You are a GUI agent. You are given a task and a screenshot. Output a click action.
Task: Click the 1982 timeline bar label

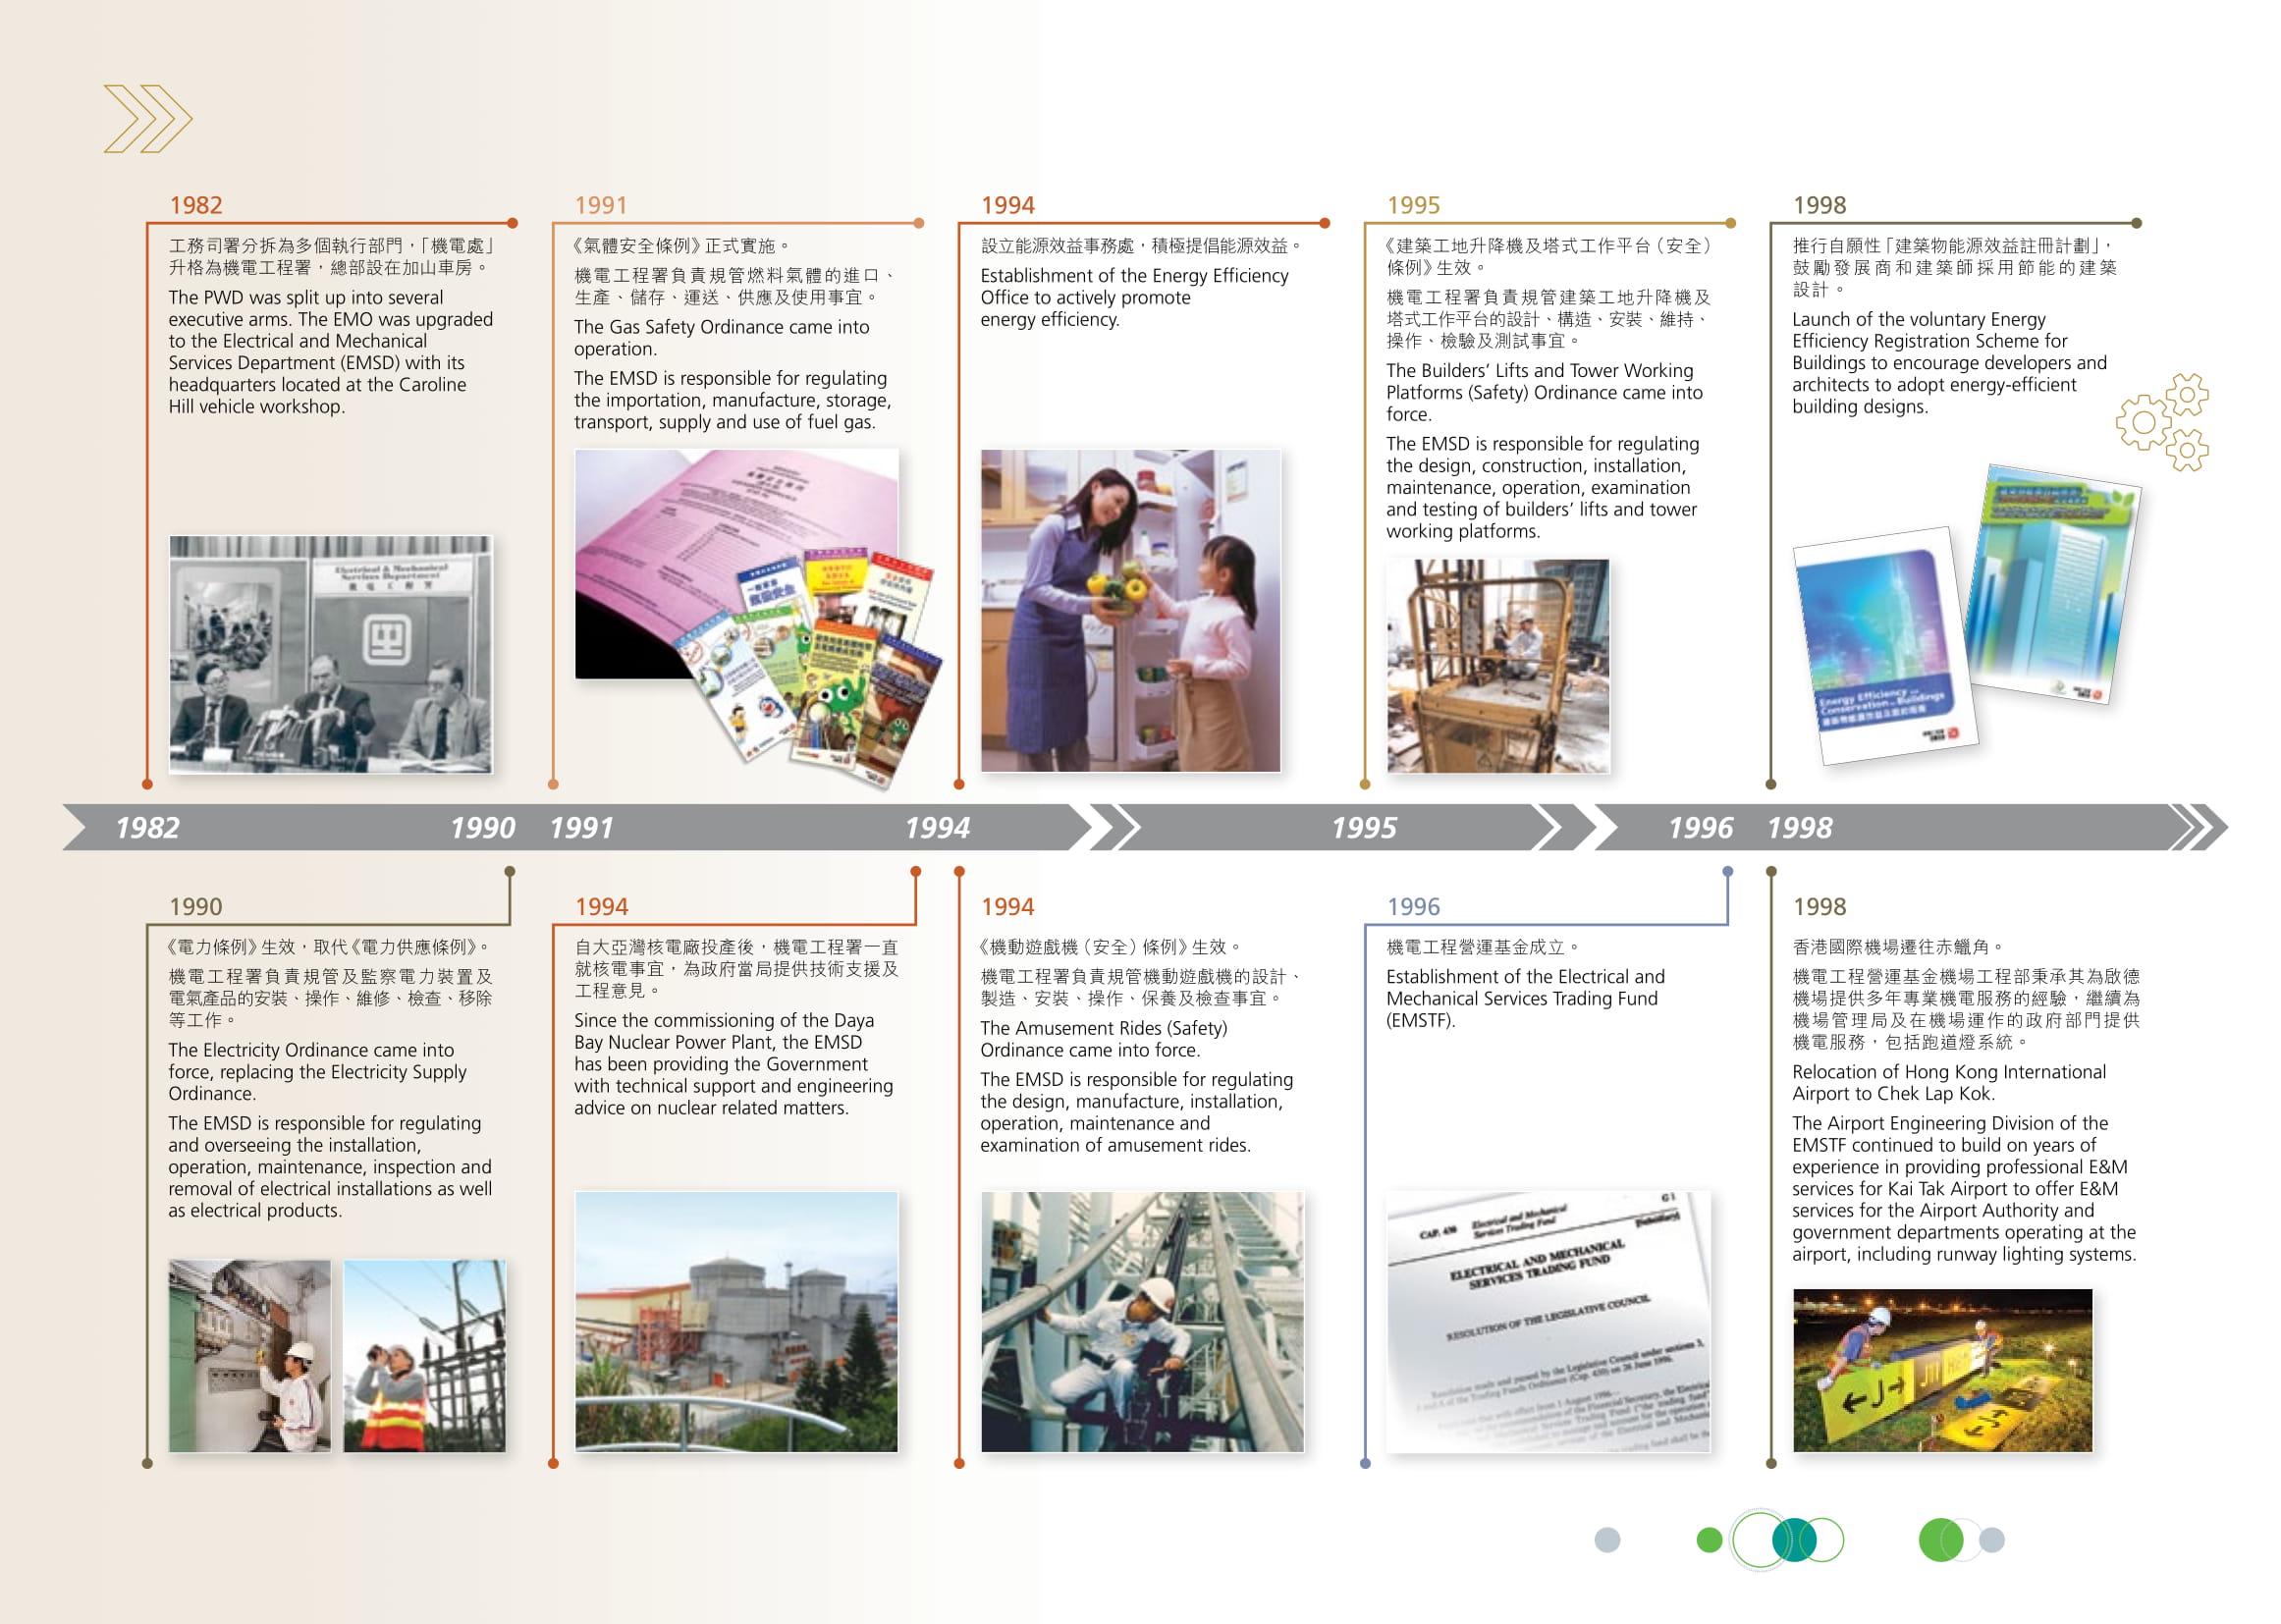(x=147, y=828)
